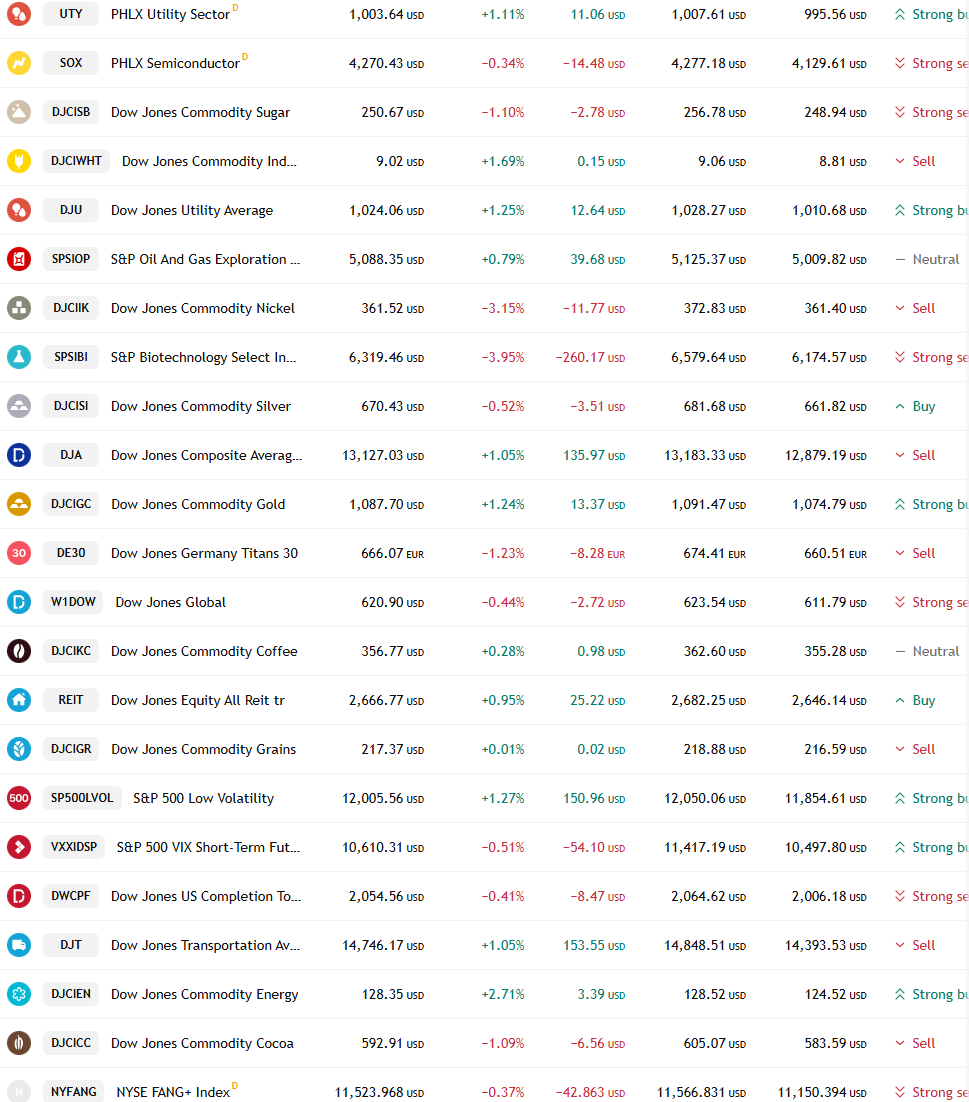Open Dow Jones Commodity Cocoa link

202,1044
